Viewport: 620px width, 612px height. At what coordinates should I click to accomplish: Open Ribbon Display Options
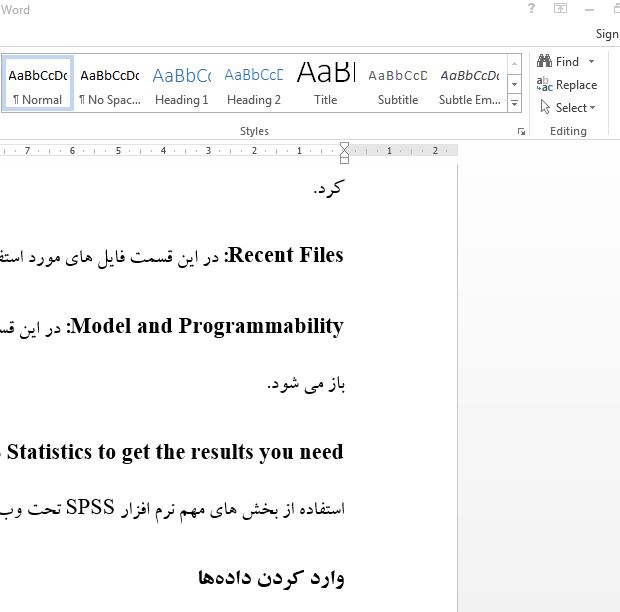560,8
